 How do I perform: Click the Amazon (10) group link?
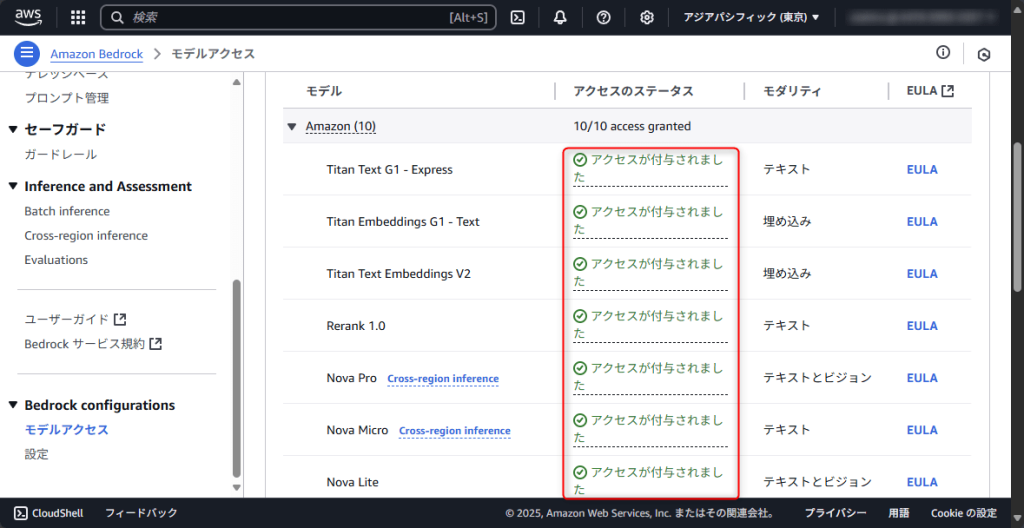(x=341, y=126)
